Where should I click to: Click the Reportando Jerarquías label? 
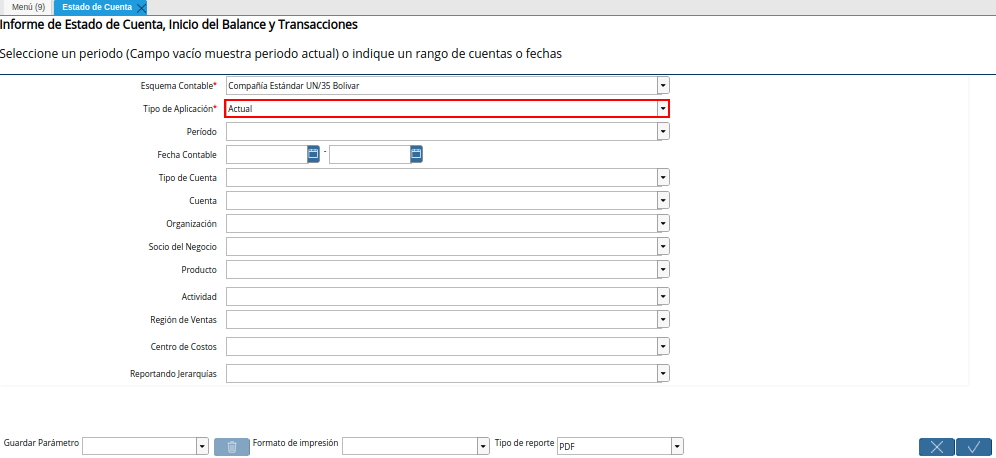click(173, 374)
